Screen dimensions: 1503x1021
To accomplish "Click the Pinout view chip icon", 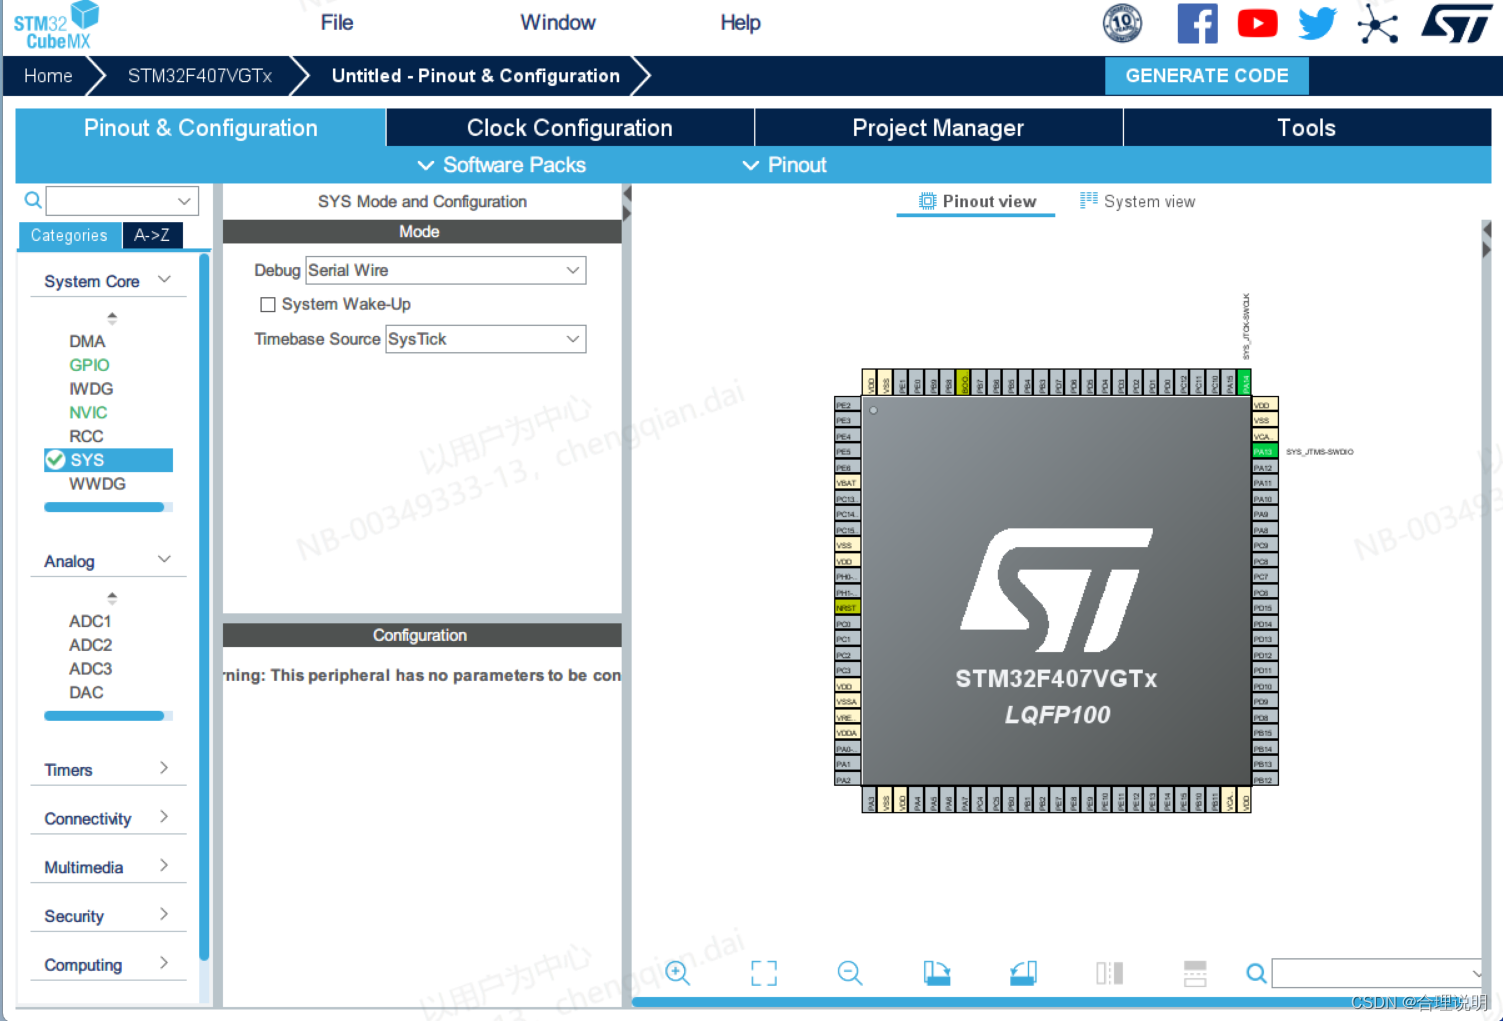I will [x=927, y=201].
